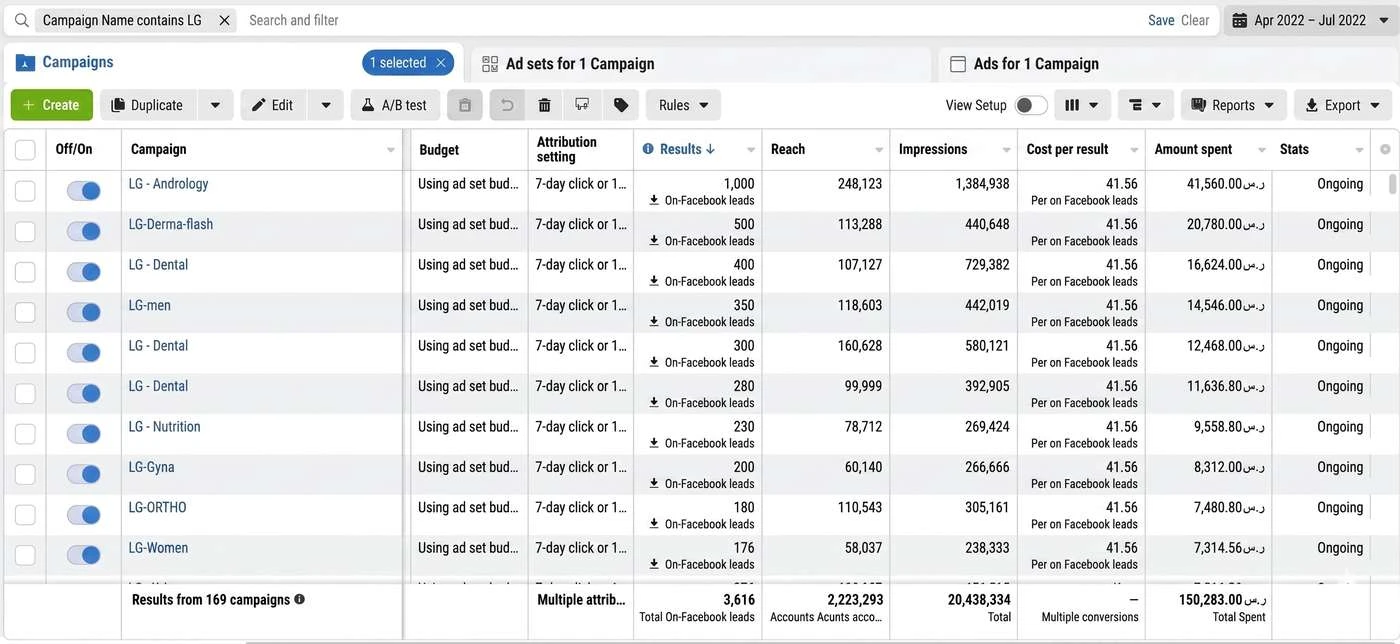Open Ads for 1 Campaign tab
This screenshot has width=1400, height=644.
pos(1036,64)
